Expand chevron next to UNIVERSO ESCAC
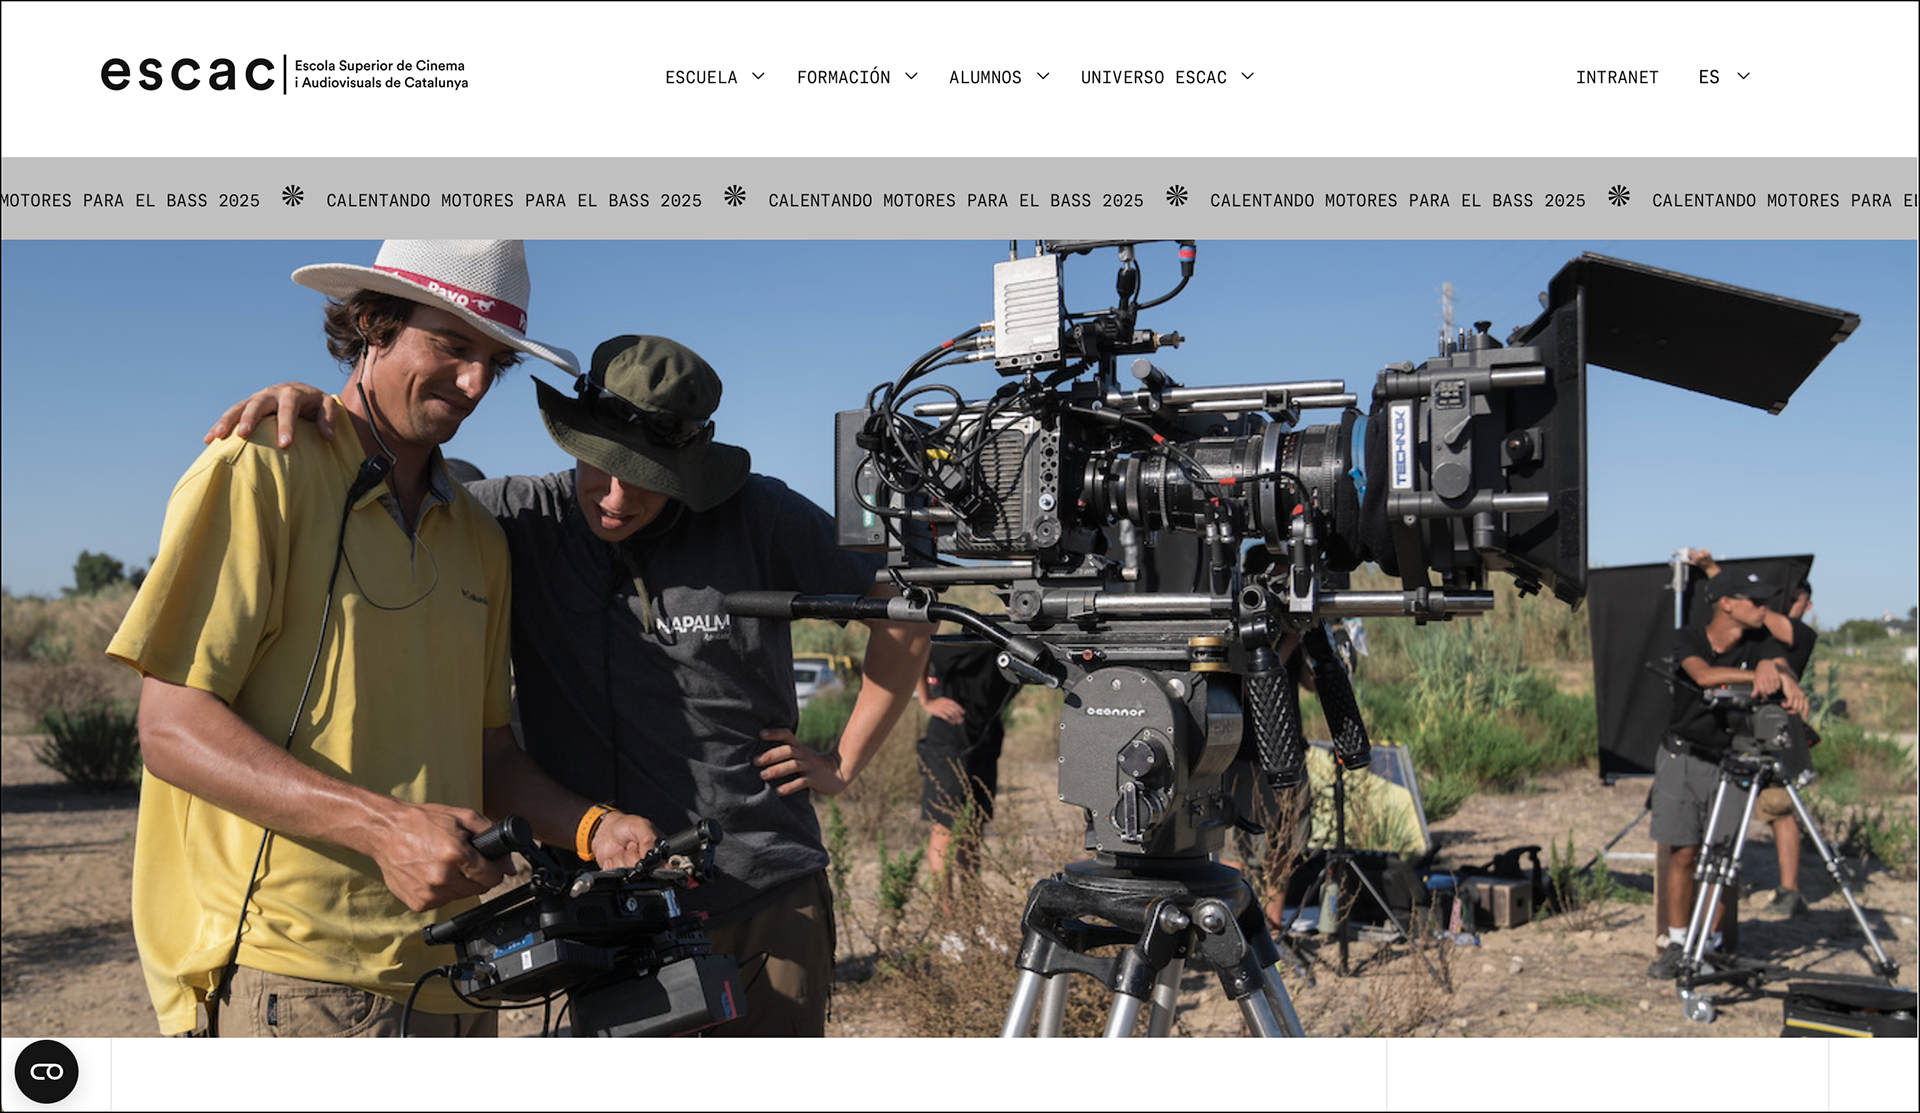 click(1248, 76)
